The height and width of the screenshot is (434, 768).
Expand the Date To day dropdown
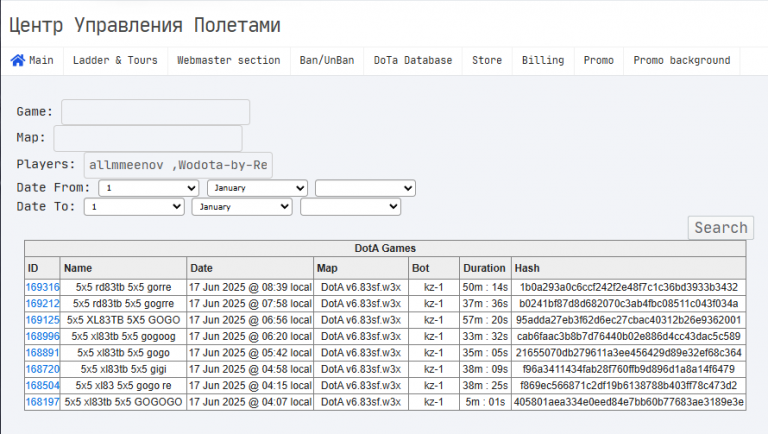[134, 207]
